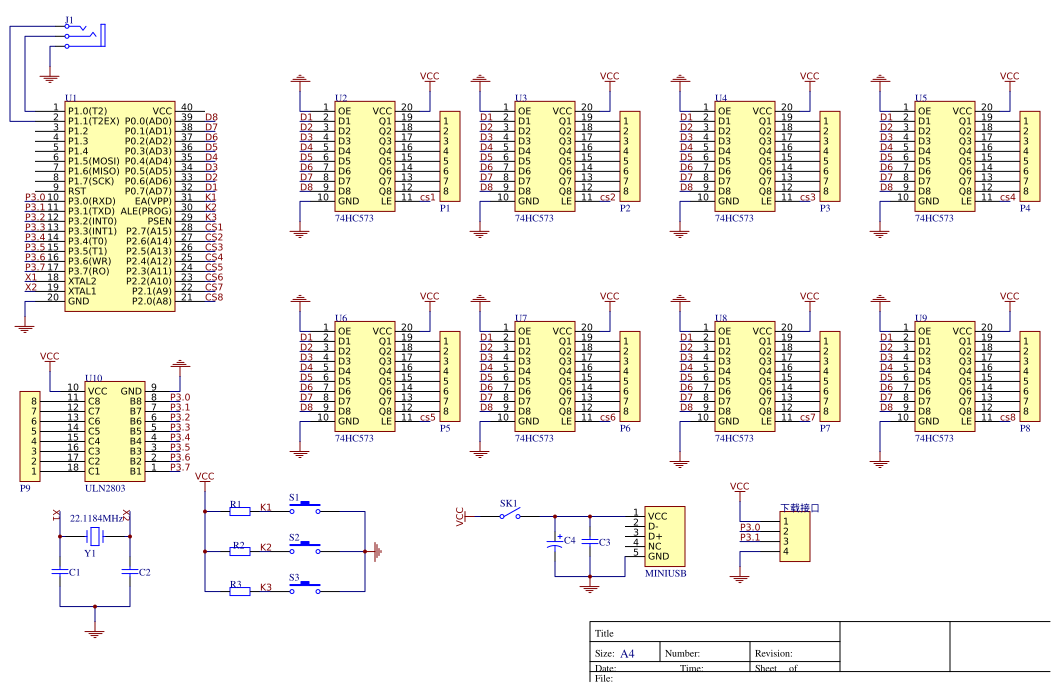The height and width of the screenshot is (695, 1060).
Task: Select resistor R2 symbol
Action: coord(240,552)
